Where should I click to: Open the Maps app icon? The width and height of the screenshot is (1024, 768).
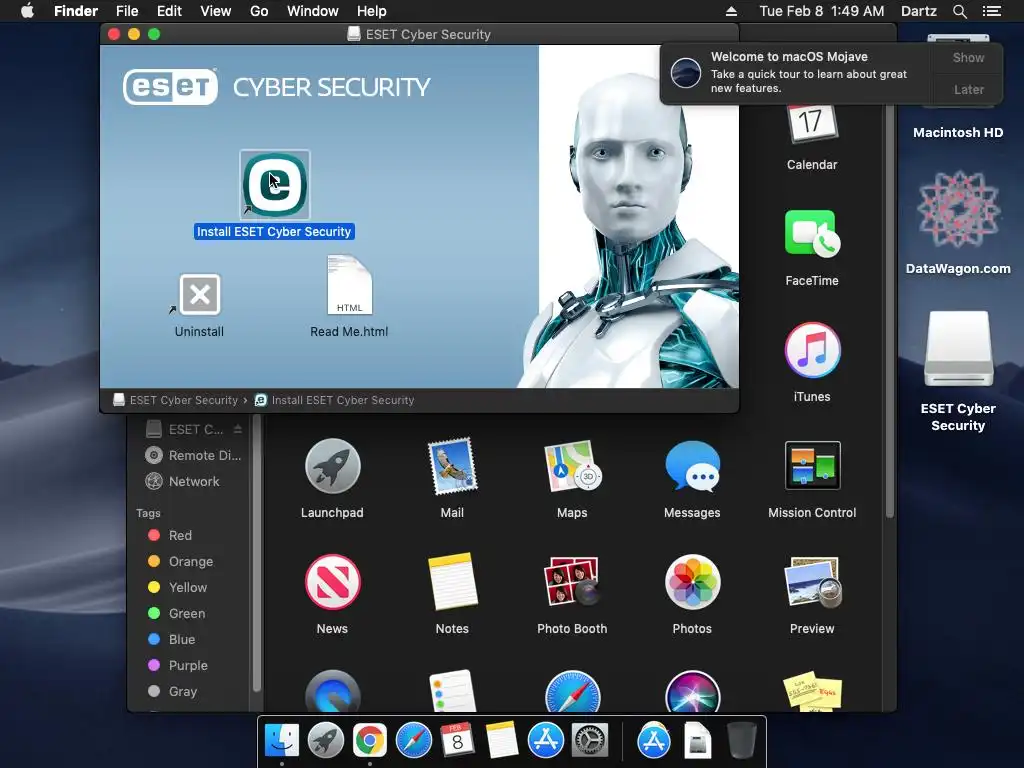click(572, 466)
